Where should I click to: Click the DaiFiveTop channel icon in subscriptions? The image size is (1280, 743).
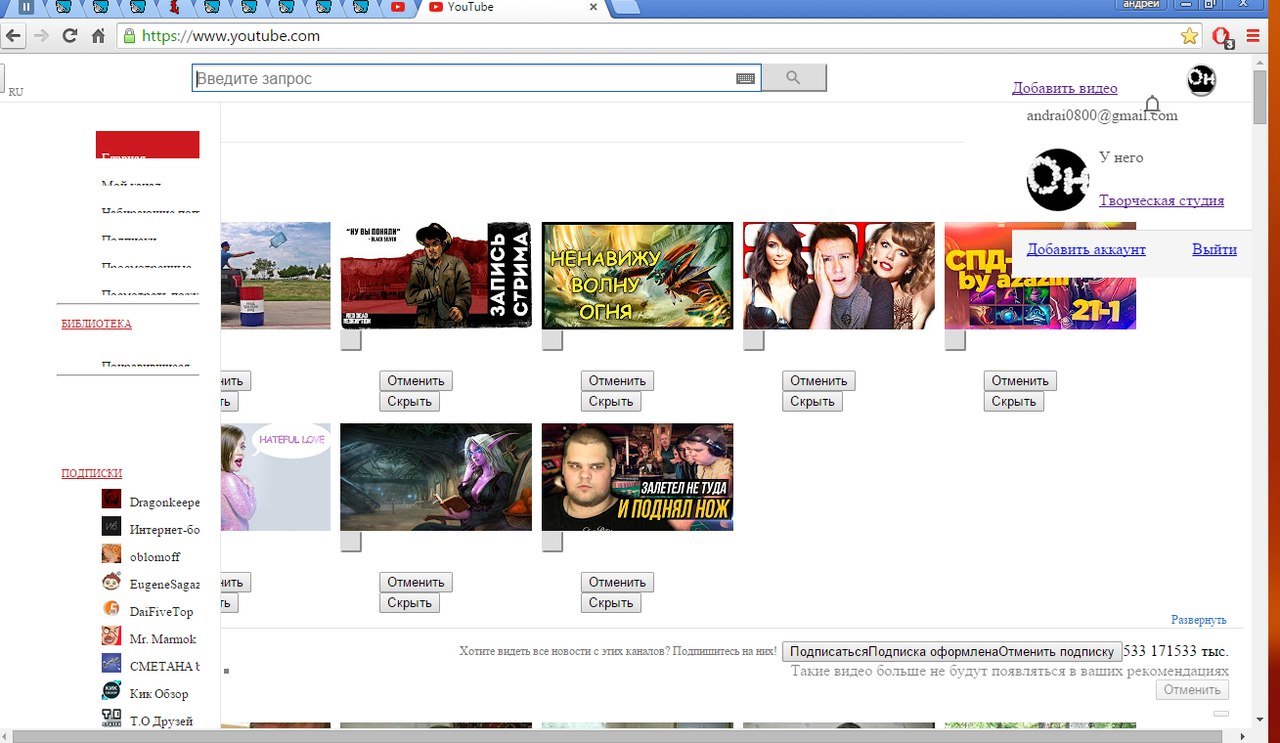click(x=111, y=609)
